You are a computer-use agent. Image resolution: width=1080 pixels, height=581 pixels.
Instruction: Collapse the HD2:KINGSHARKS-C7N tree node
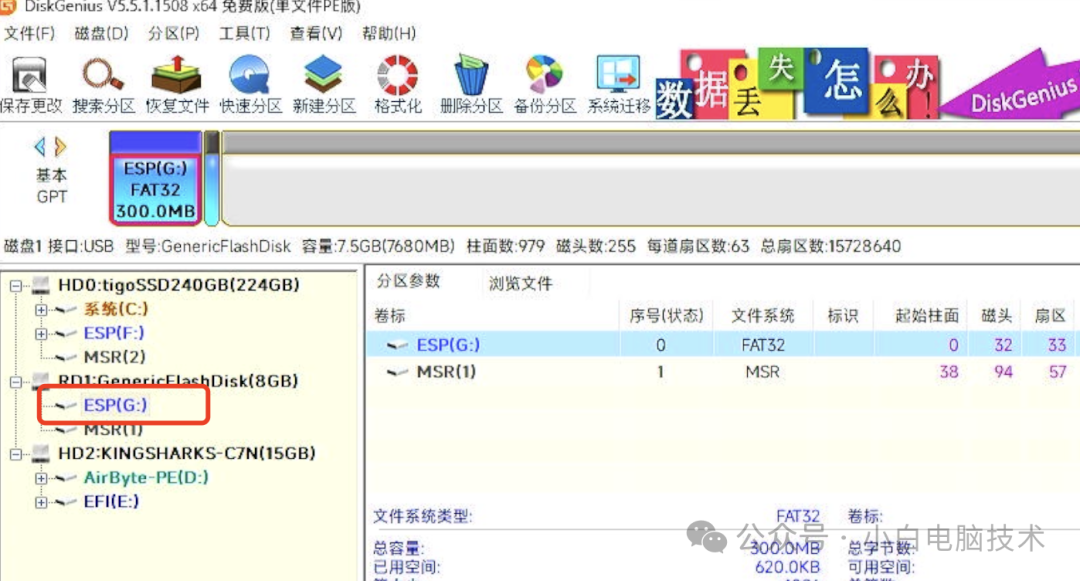pos(16,454)
